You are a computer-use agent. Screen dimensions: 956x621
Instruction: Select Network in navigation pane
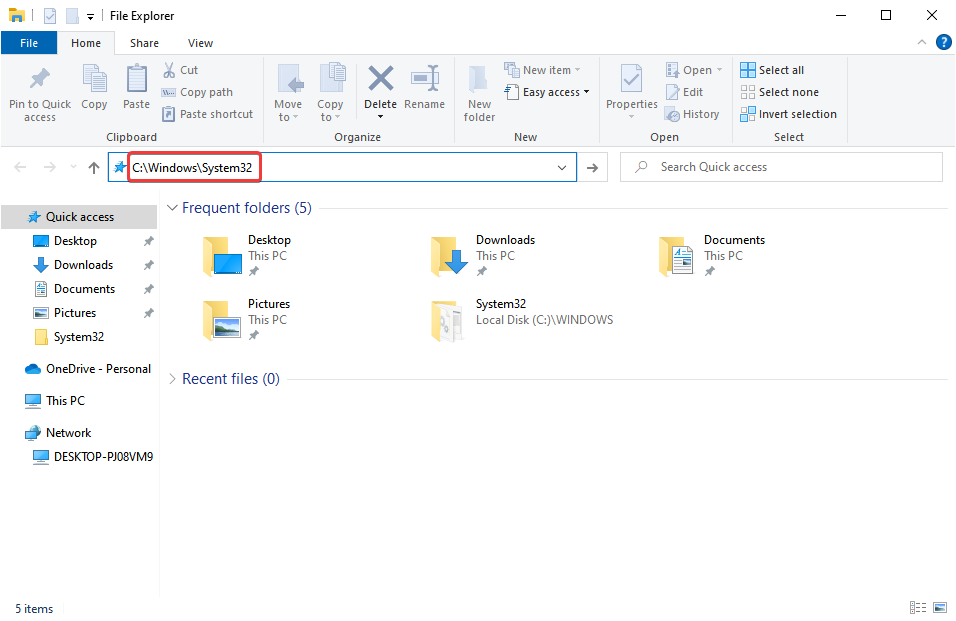point(69,433)
